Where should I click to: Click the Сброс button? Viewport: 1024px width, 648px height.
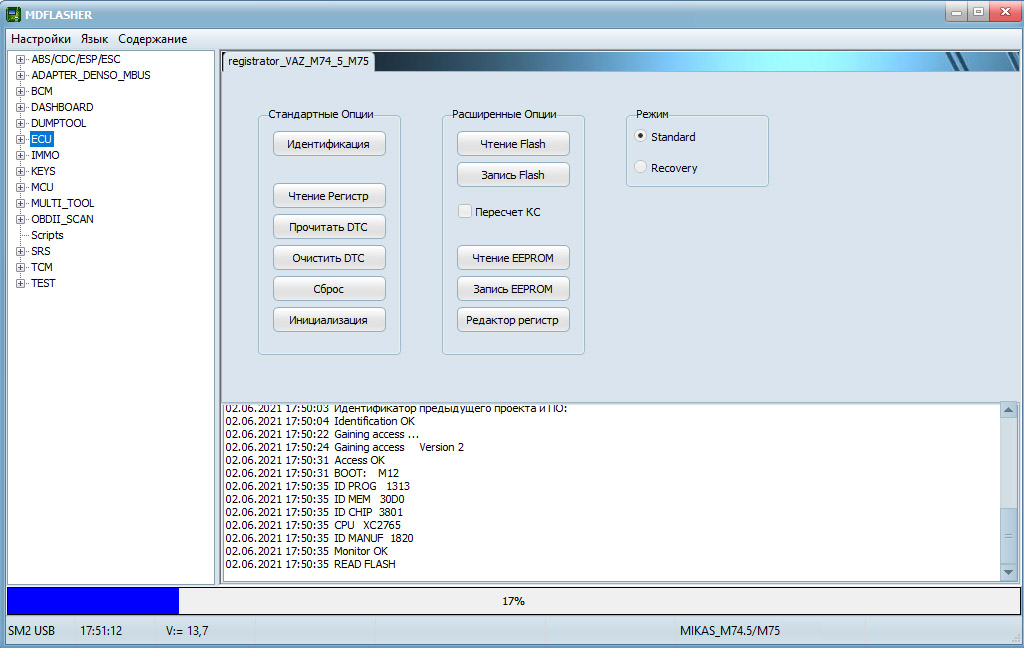[x=328, y=289]
